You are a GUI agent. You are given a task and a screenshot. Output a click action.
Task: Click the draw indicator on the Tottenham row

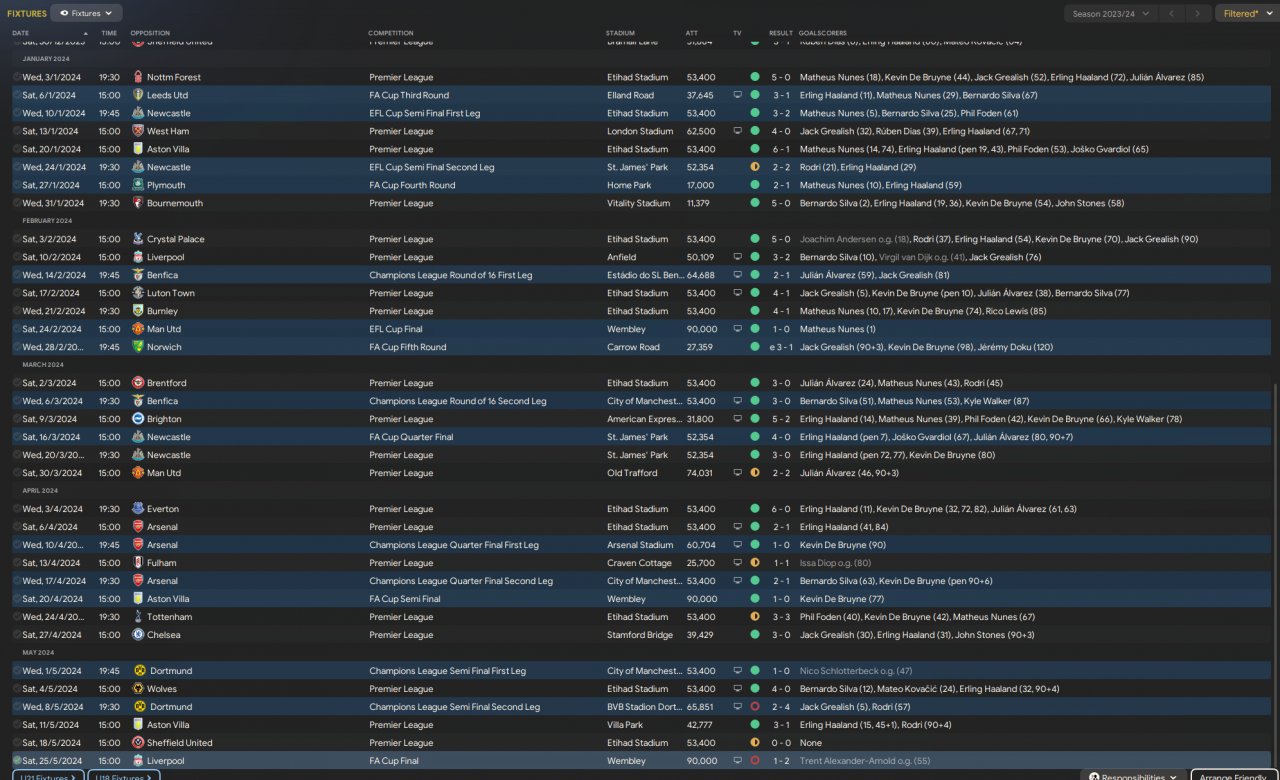coord(755,617)
